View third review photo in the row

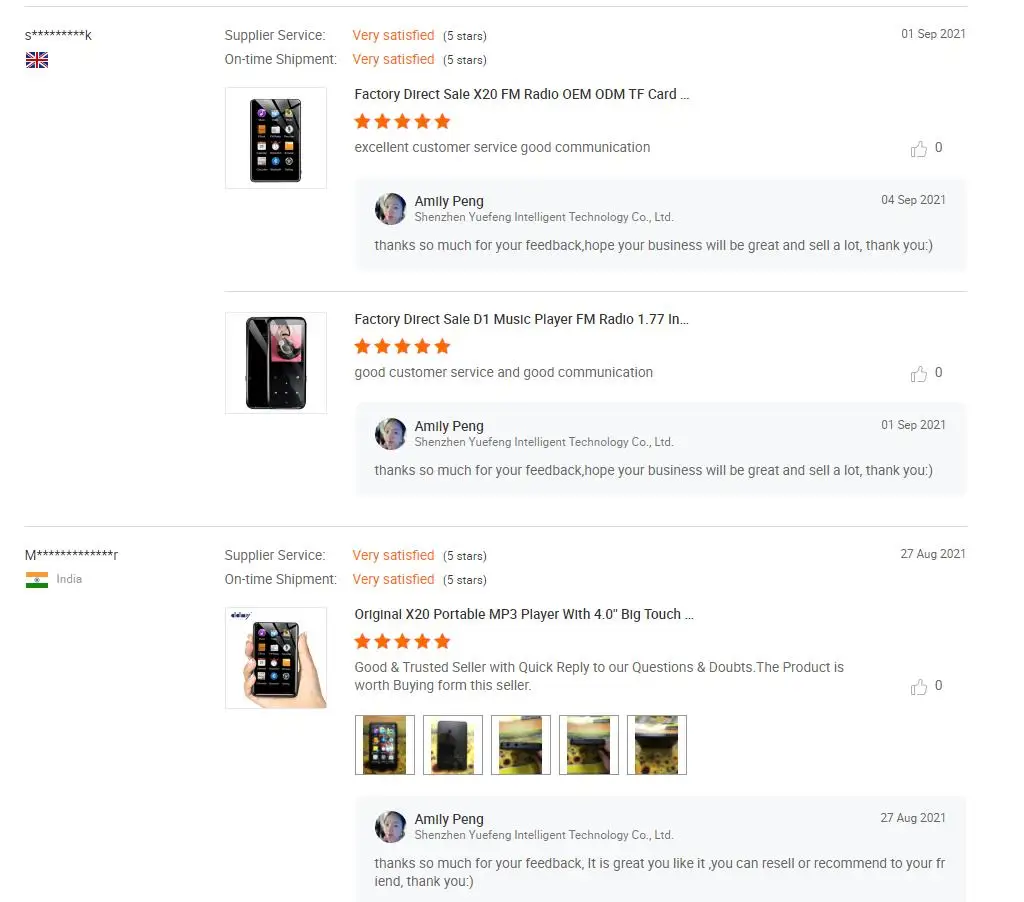(520, 745)
